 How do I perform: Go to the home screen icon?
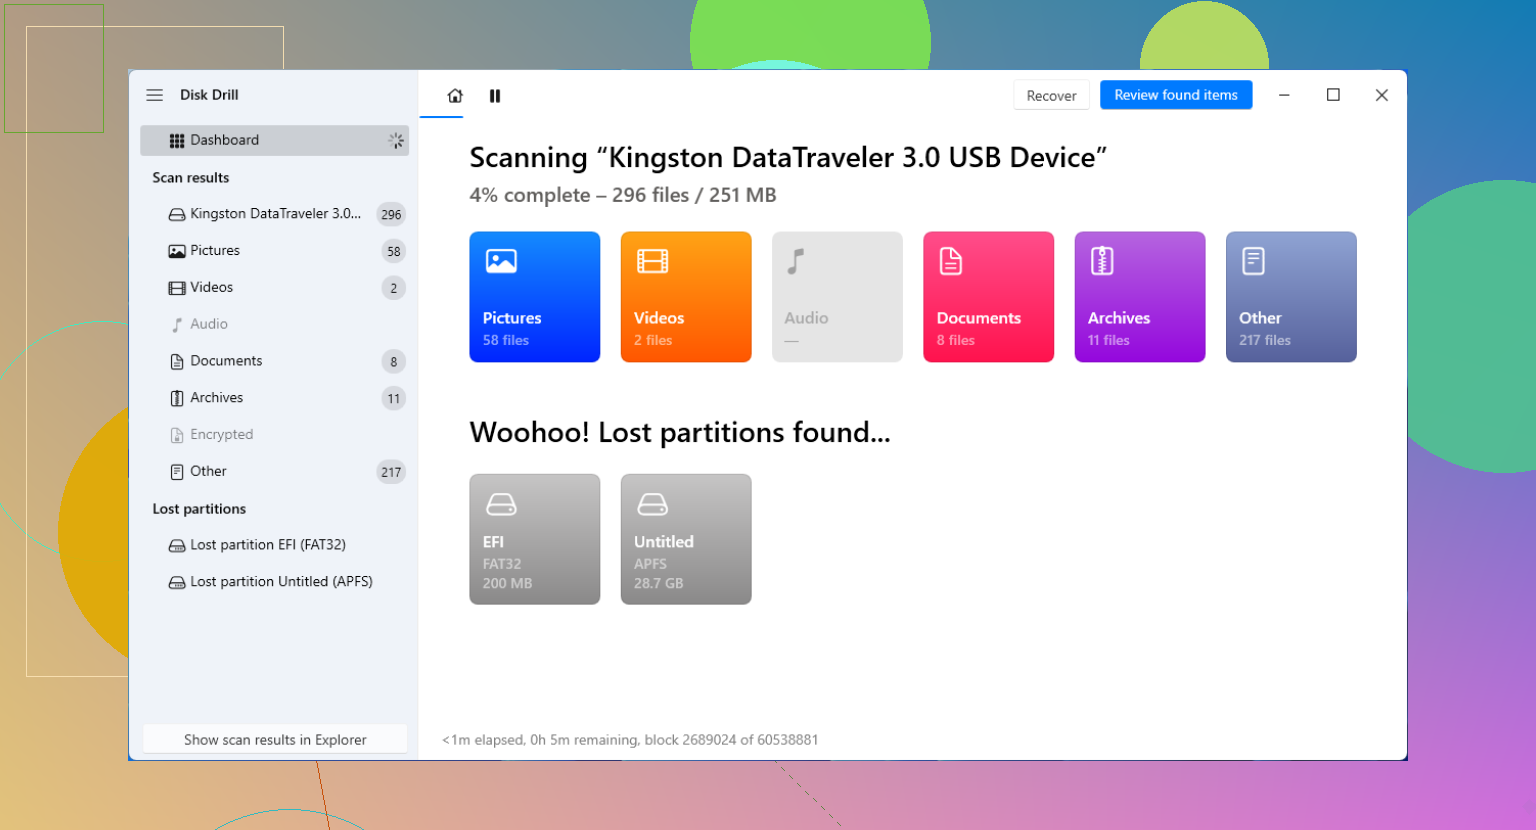pyautogui.click(x=455, y=96)
